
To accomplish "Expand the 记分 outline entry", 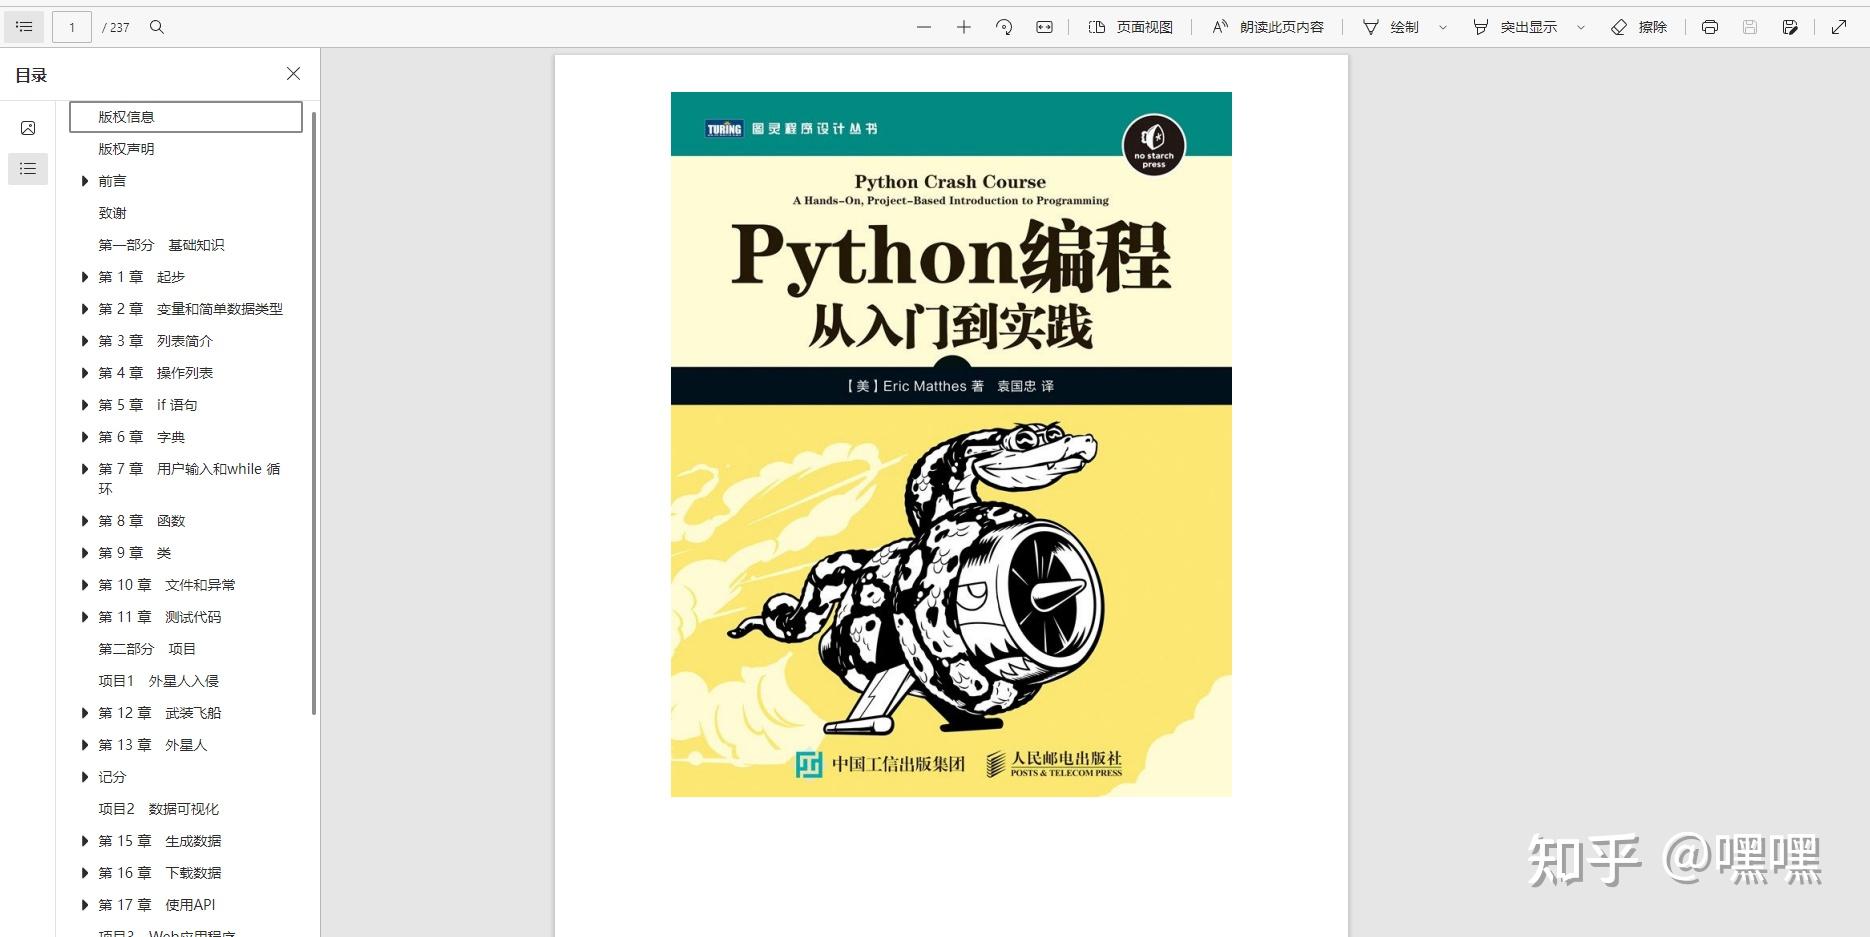I will (x=85, y=777).
